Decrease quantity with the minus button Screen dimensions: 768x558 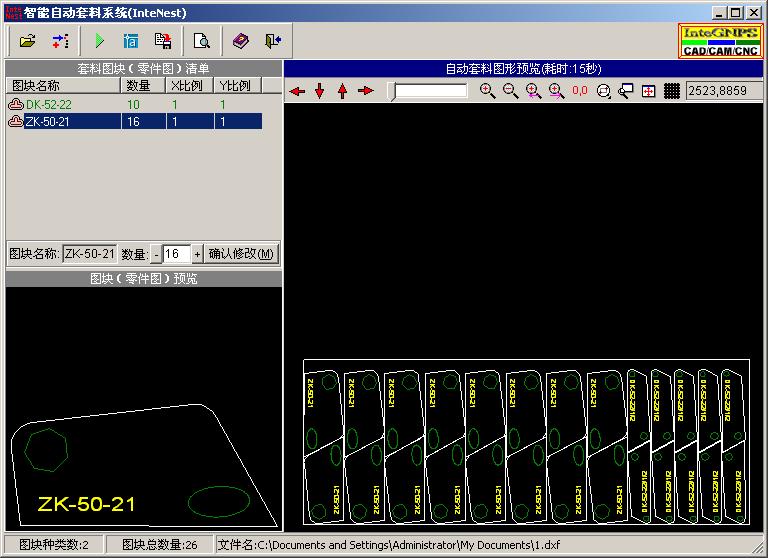pos(156,254)
